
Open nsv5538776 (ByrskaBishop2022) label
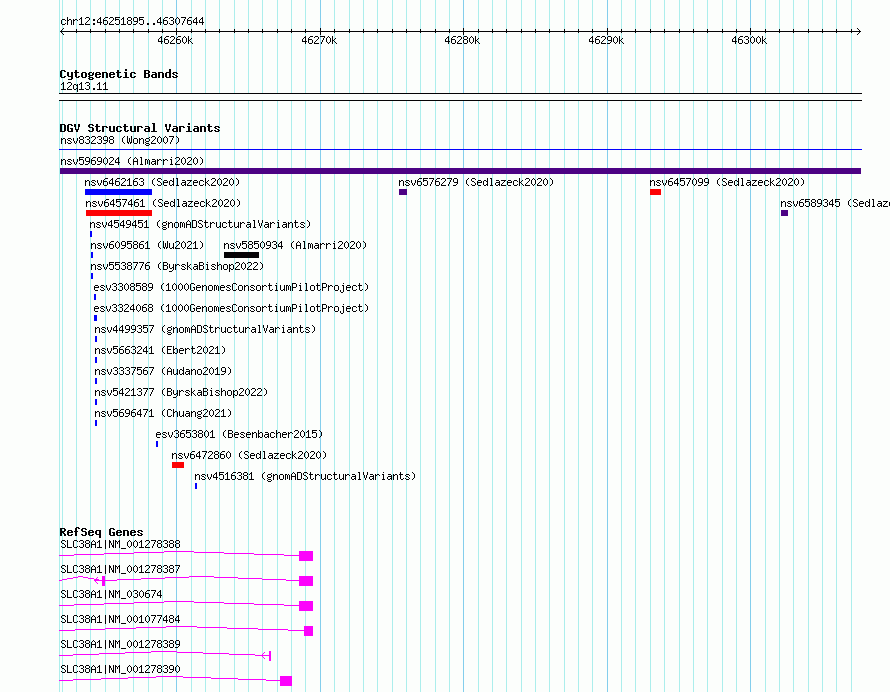tap(177, 266)
